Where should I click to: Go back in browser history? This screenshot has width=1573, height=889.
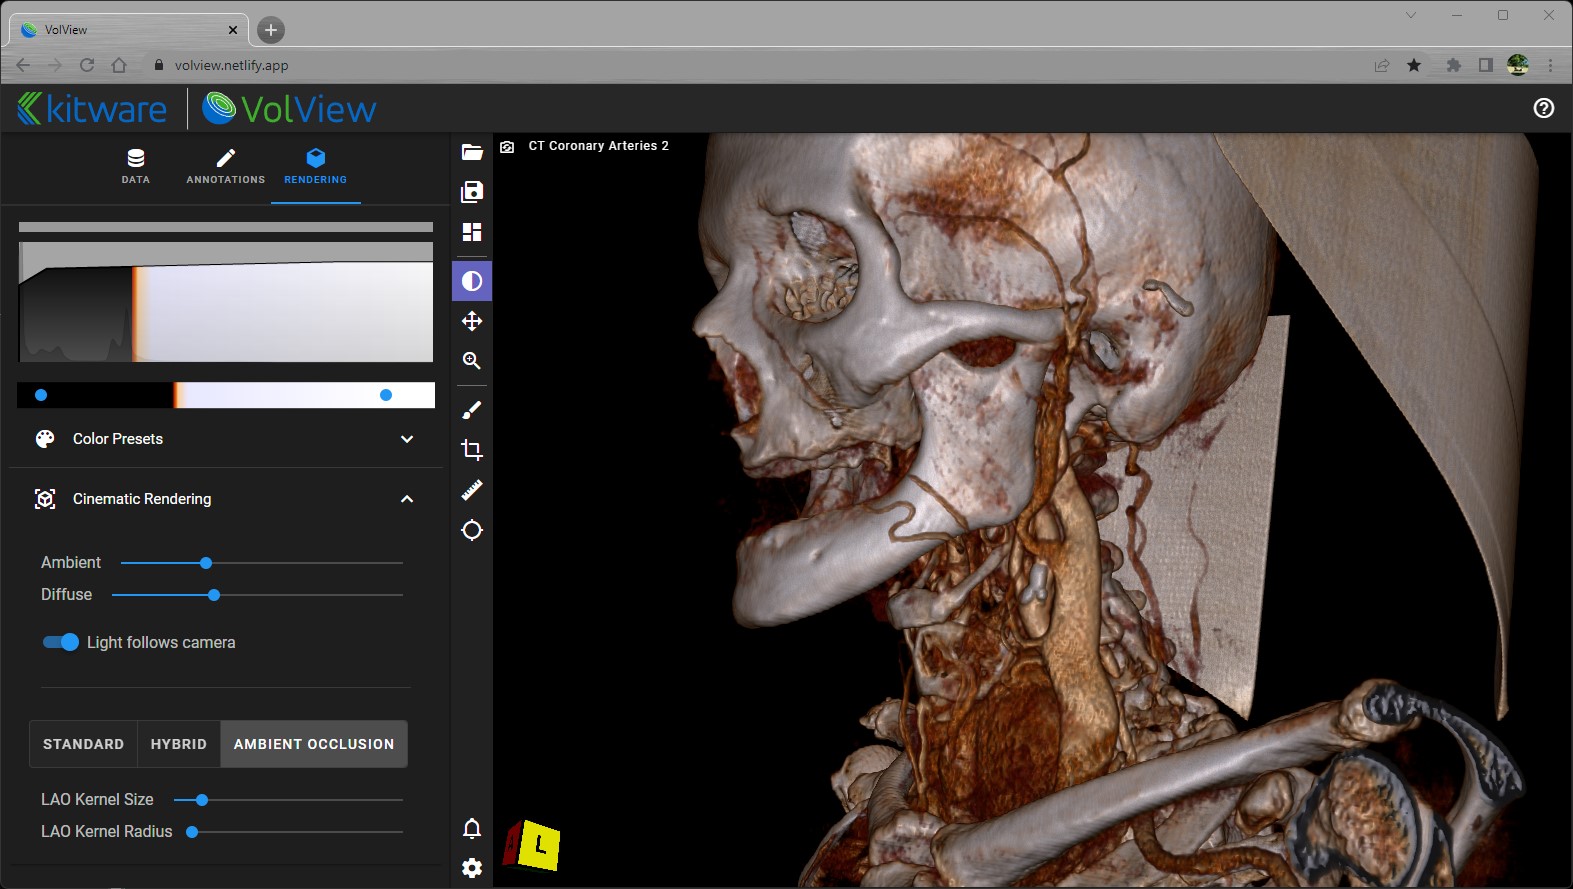pyautogui.click(x=23, y=65)
